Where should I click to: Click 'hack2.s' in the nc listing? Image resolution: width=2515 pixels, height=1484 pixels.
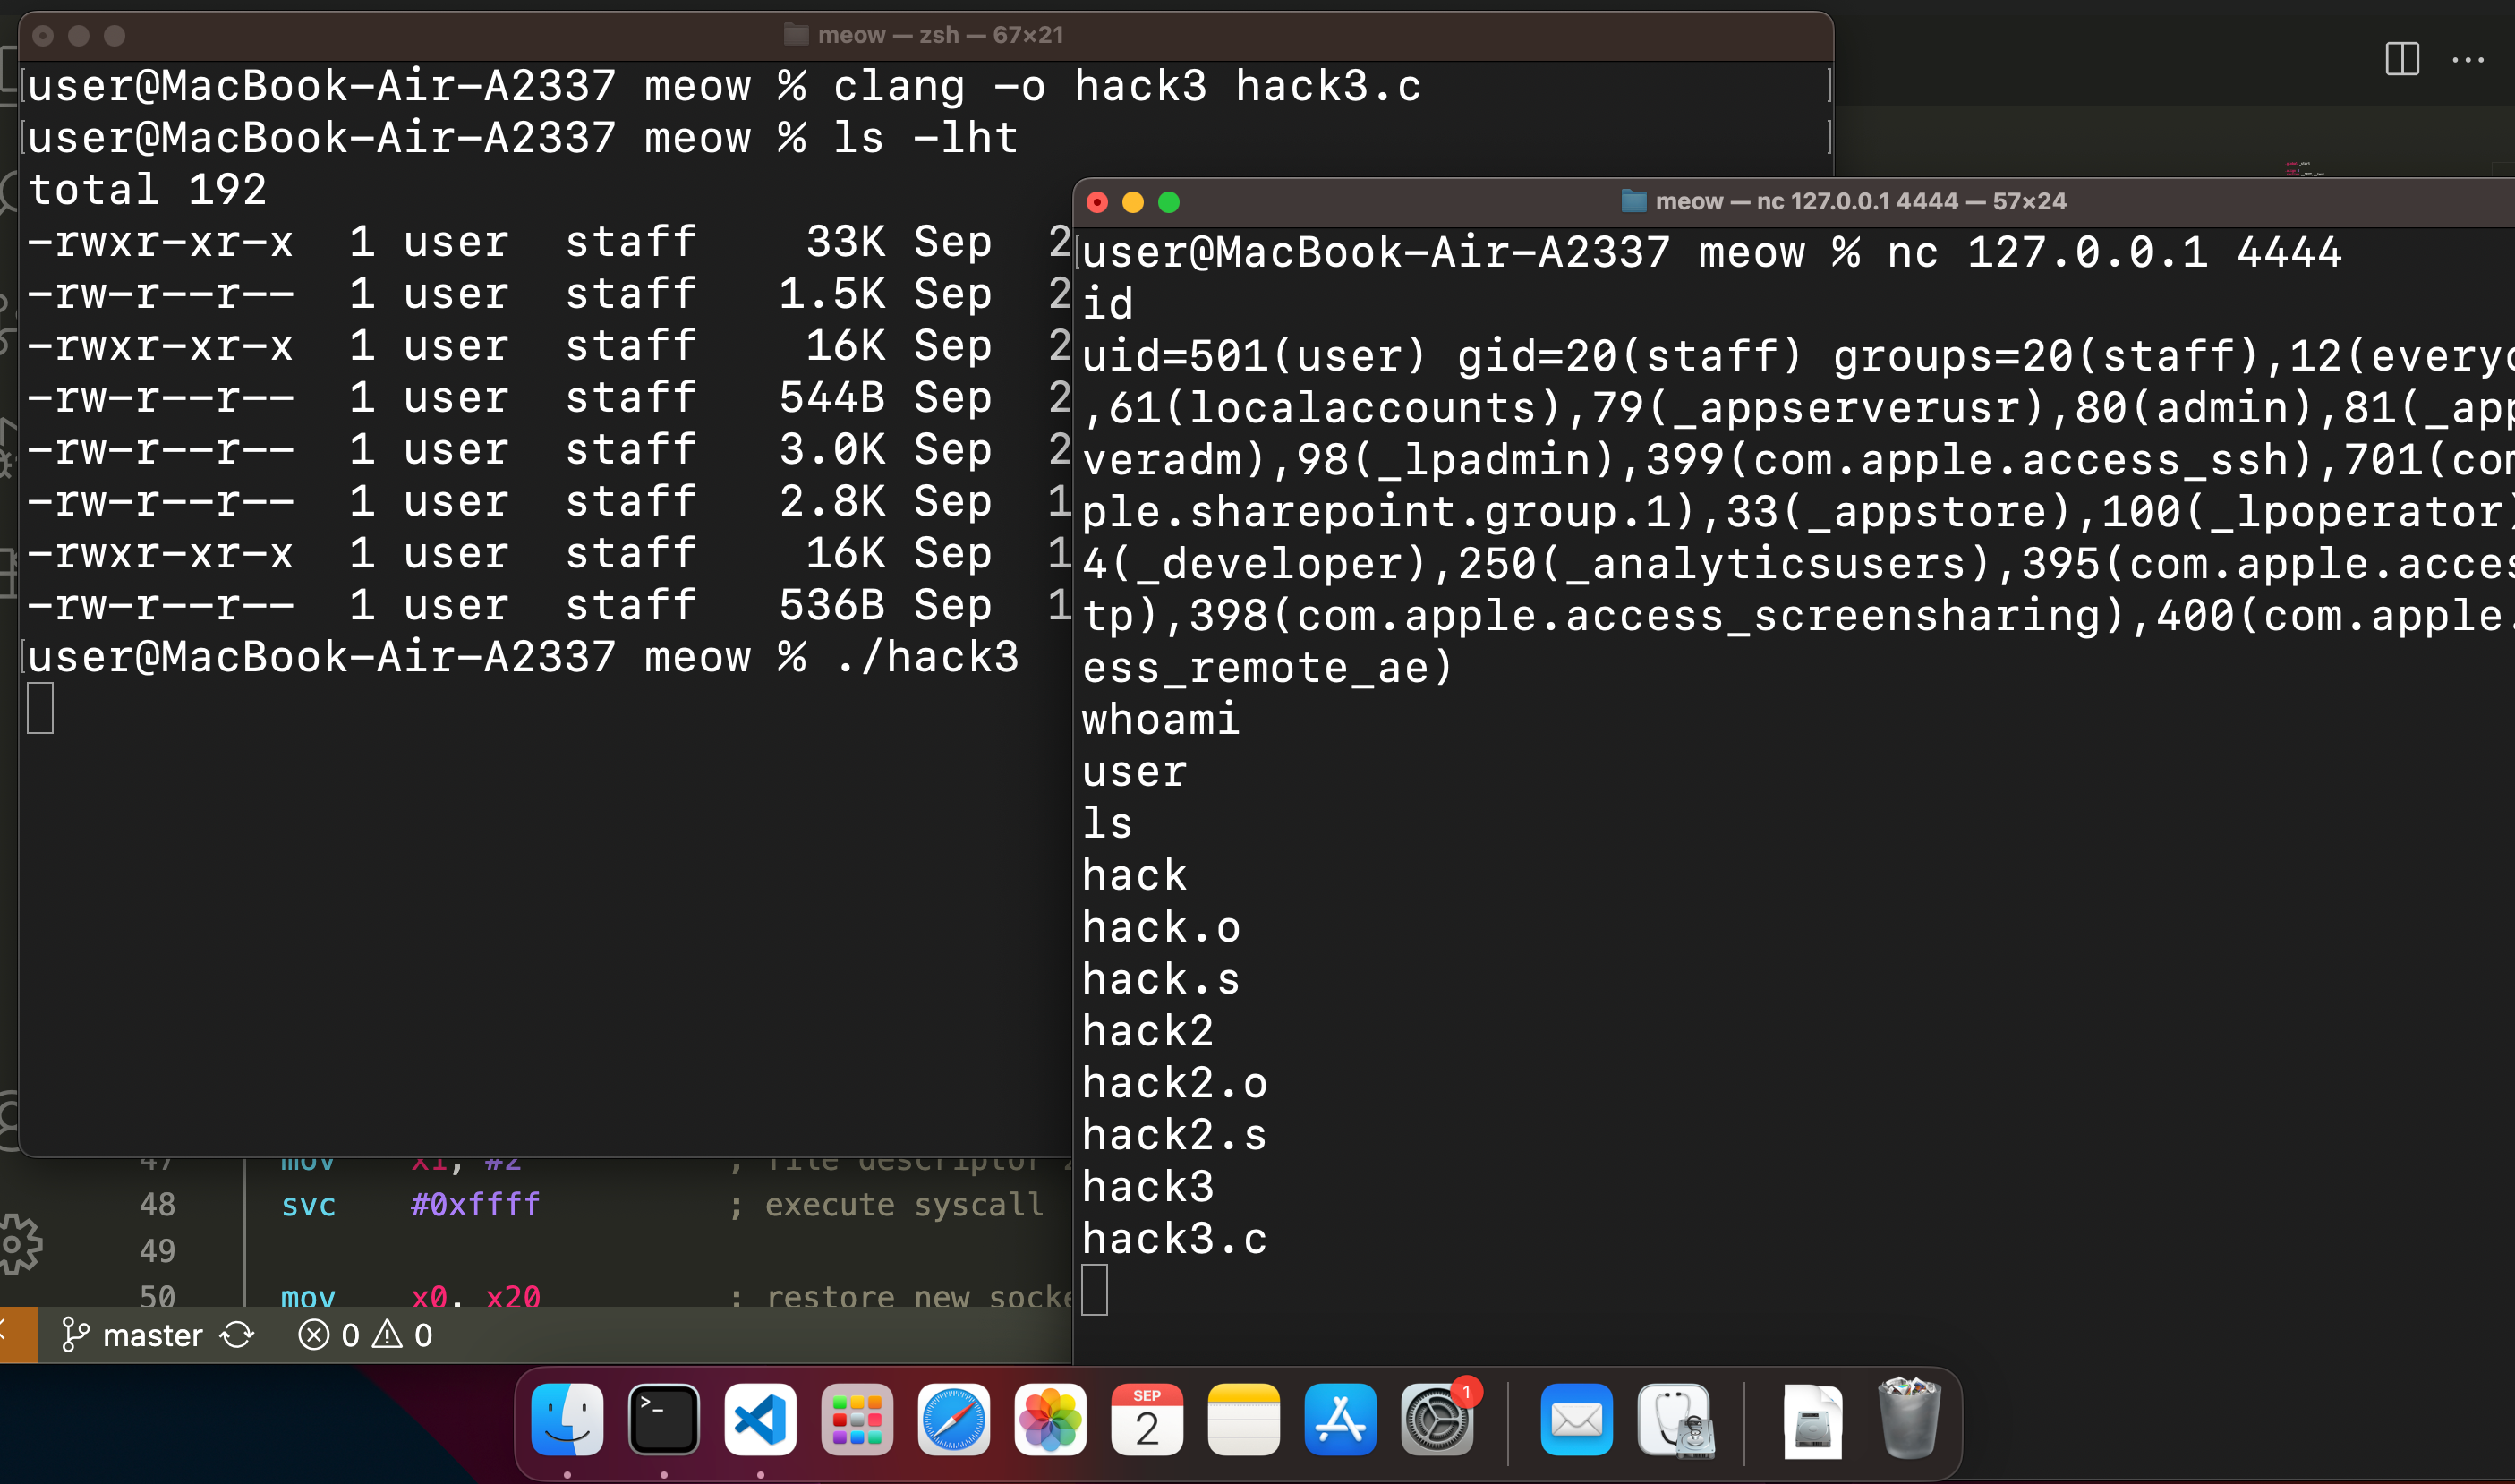click(x=1175, y=1135)
